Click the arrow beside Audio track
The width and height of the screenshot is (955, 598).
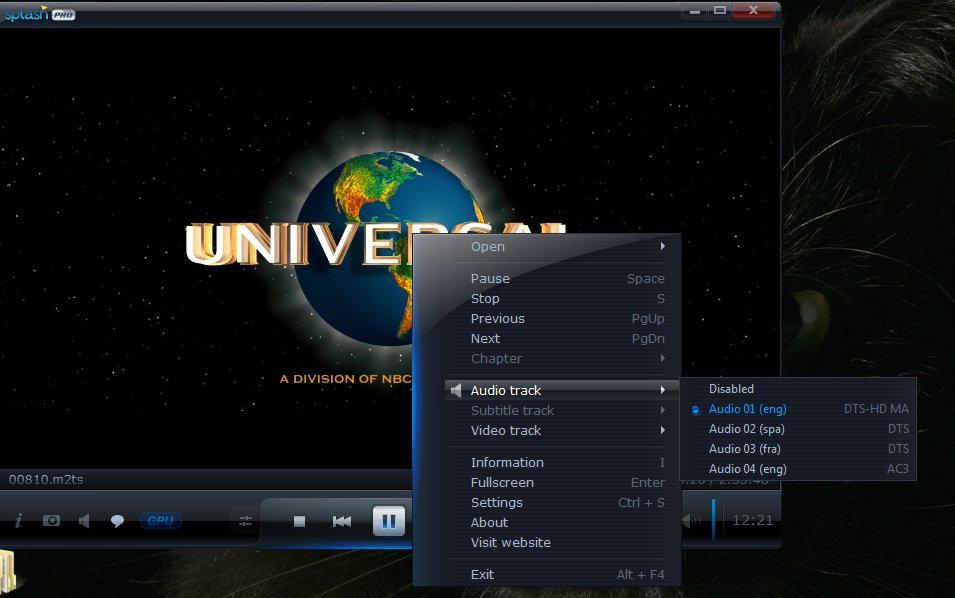pos(663,390)
